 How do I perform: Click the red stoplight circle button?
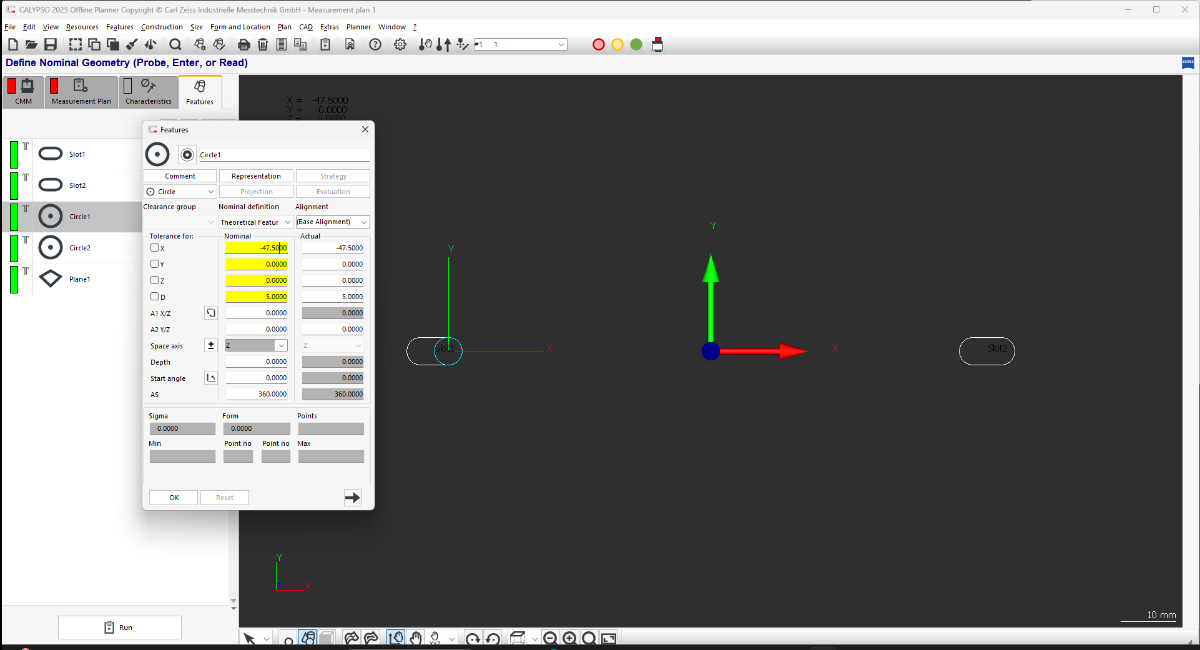coord(599,44)
